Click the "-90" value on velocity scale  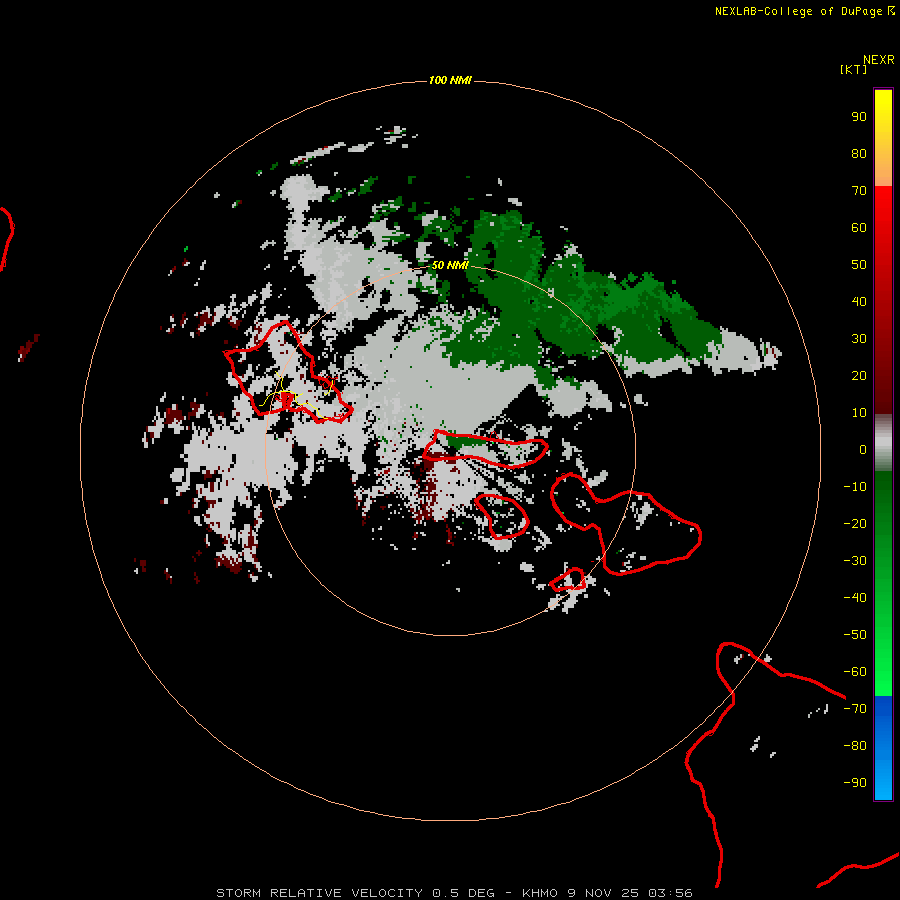tap(855, 783)
